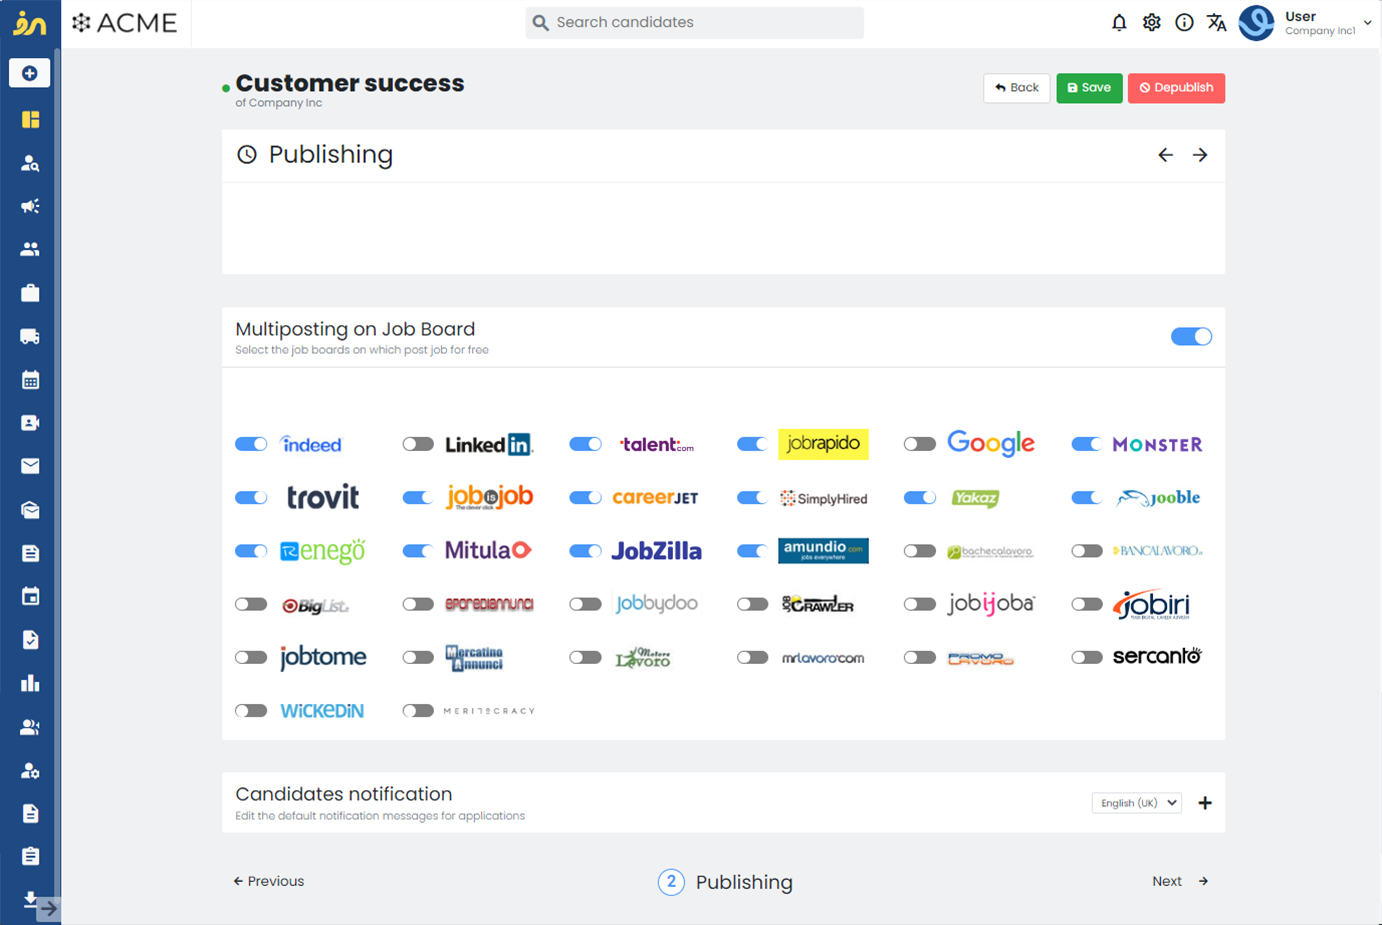1382x925 pixels.
Task: Enable the Google job board toggle
Action: [919, 444]
